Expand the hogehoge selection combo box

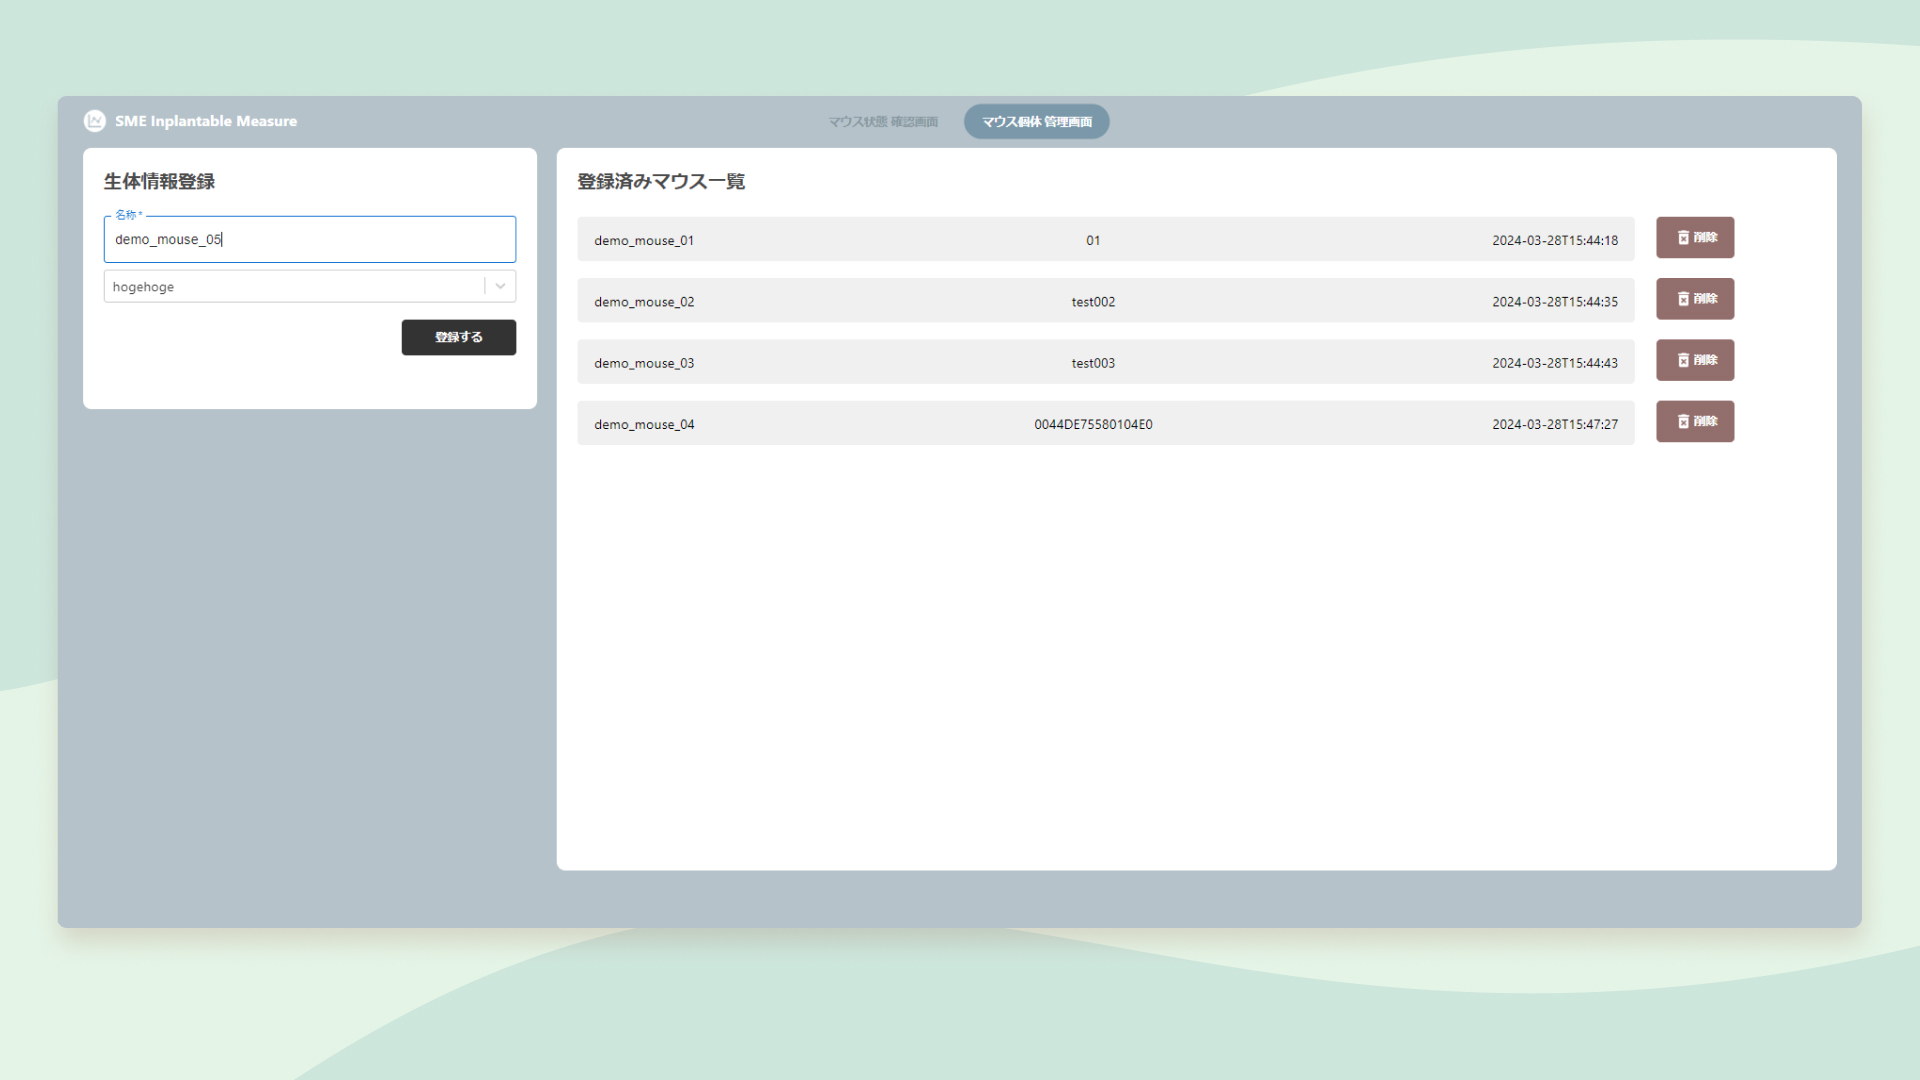[300, 286]
